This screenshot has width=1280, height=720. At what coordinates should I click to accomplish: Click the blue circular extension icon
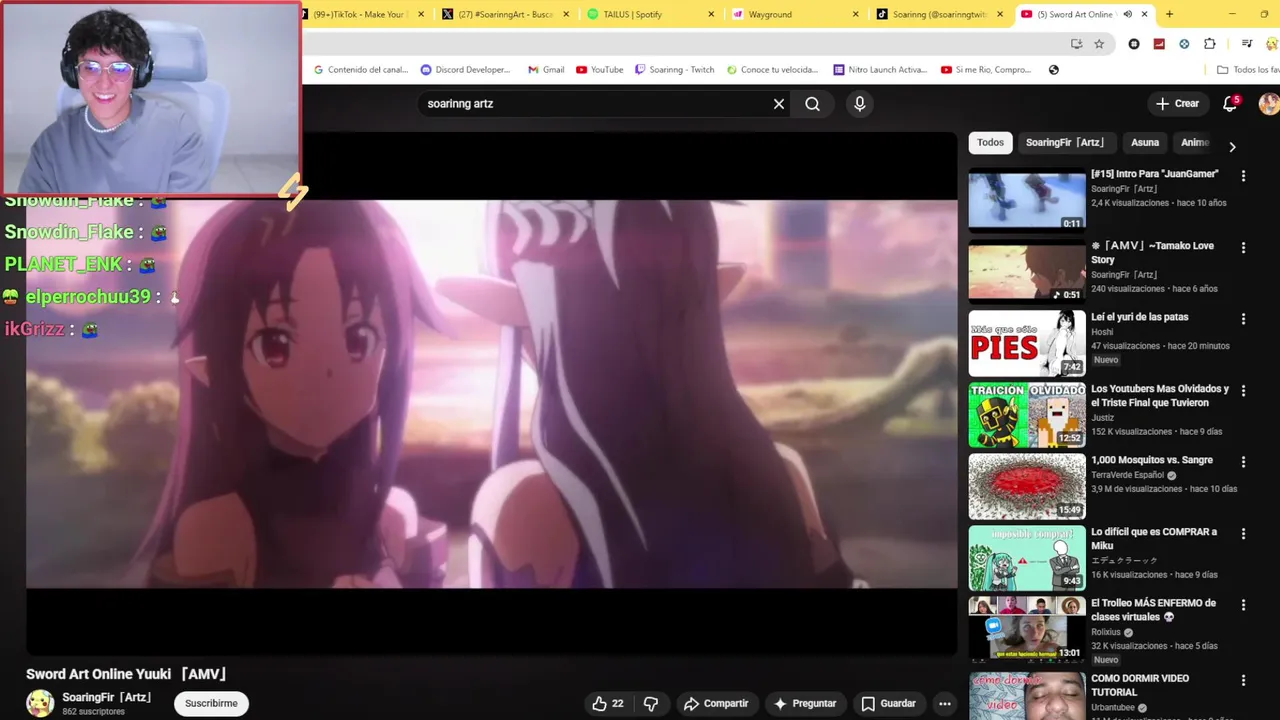[x=1184, y=44]
